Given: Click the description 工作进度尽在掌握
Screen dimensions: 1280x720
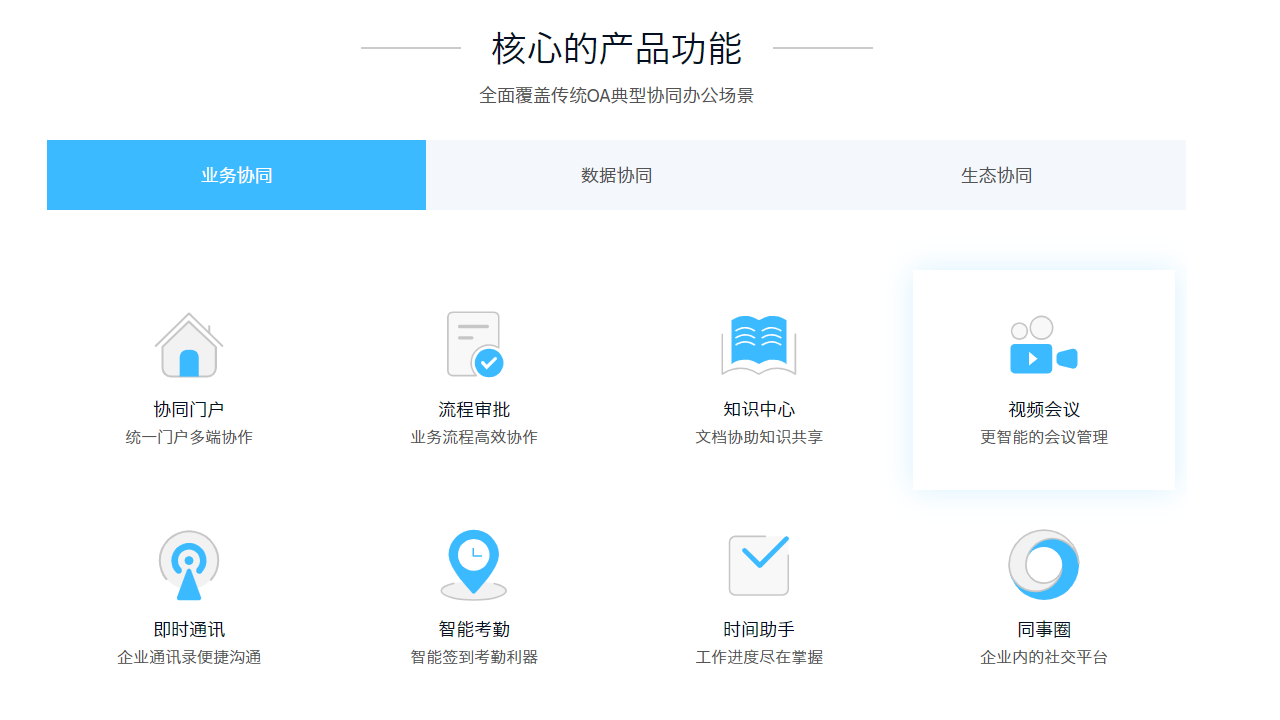Looking at the screenshot, I should tap(759, 657).
